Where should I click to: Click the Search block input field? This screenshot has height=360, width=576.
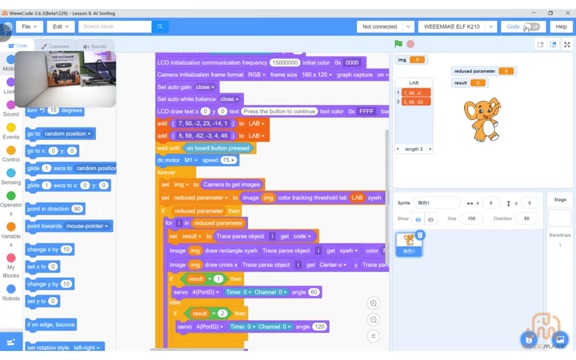tap(115, 26)
